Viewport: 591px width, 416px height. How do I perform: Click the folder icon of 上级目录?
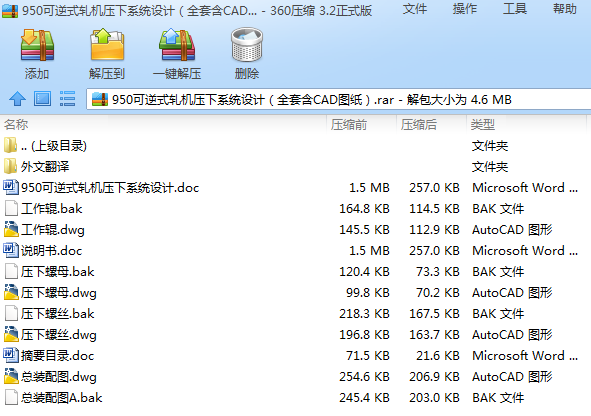click(11, 145)
